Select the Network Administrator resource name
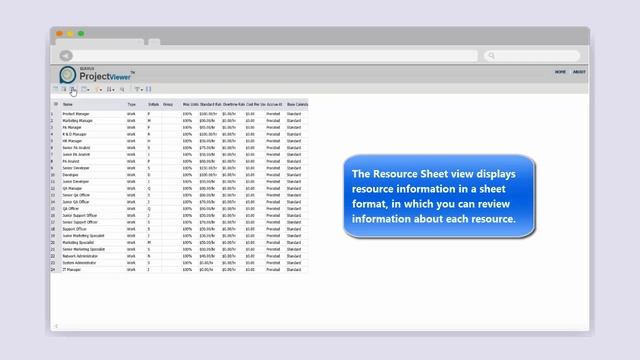 [x=80, y=256]
